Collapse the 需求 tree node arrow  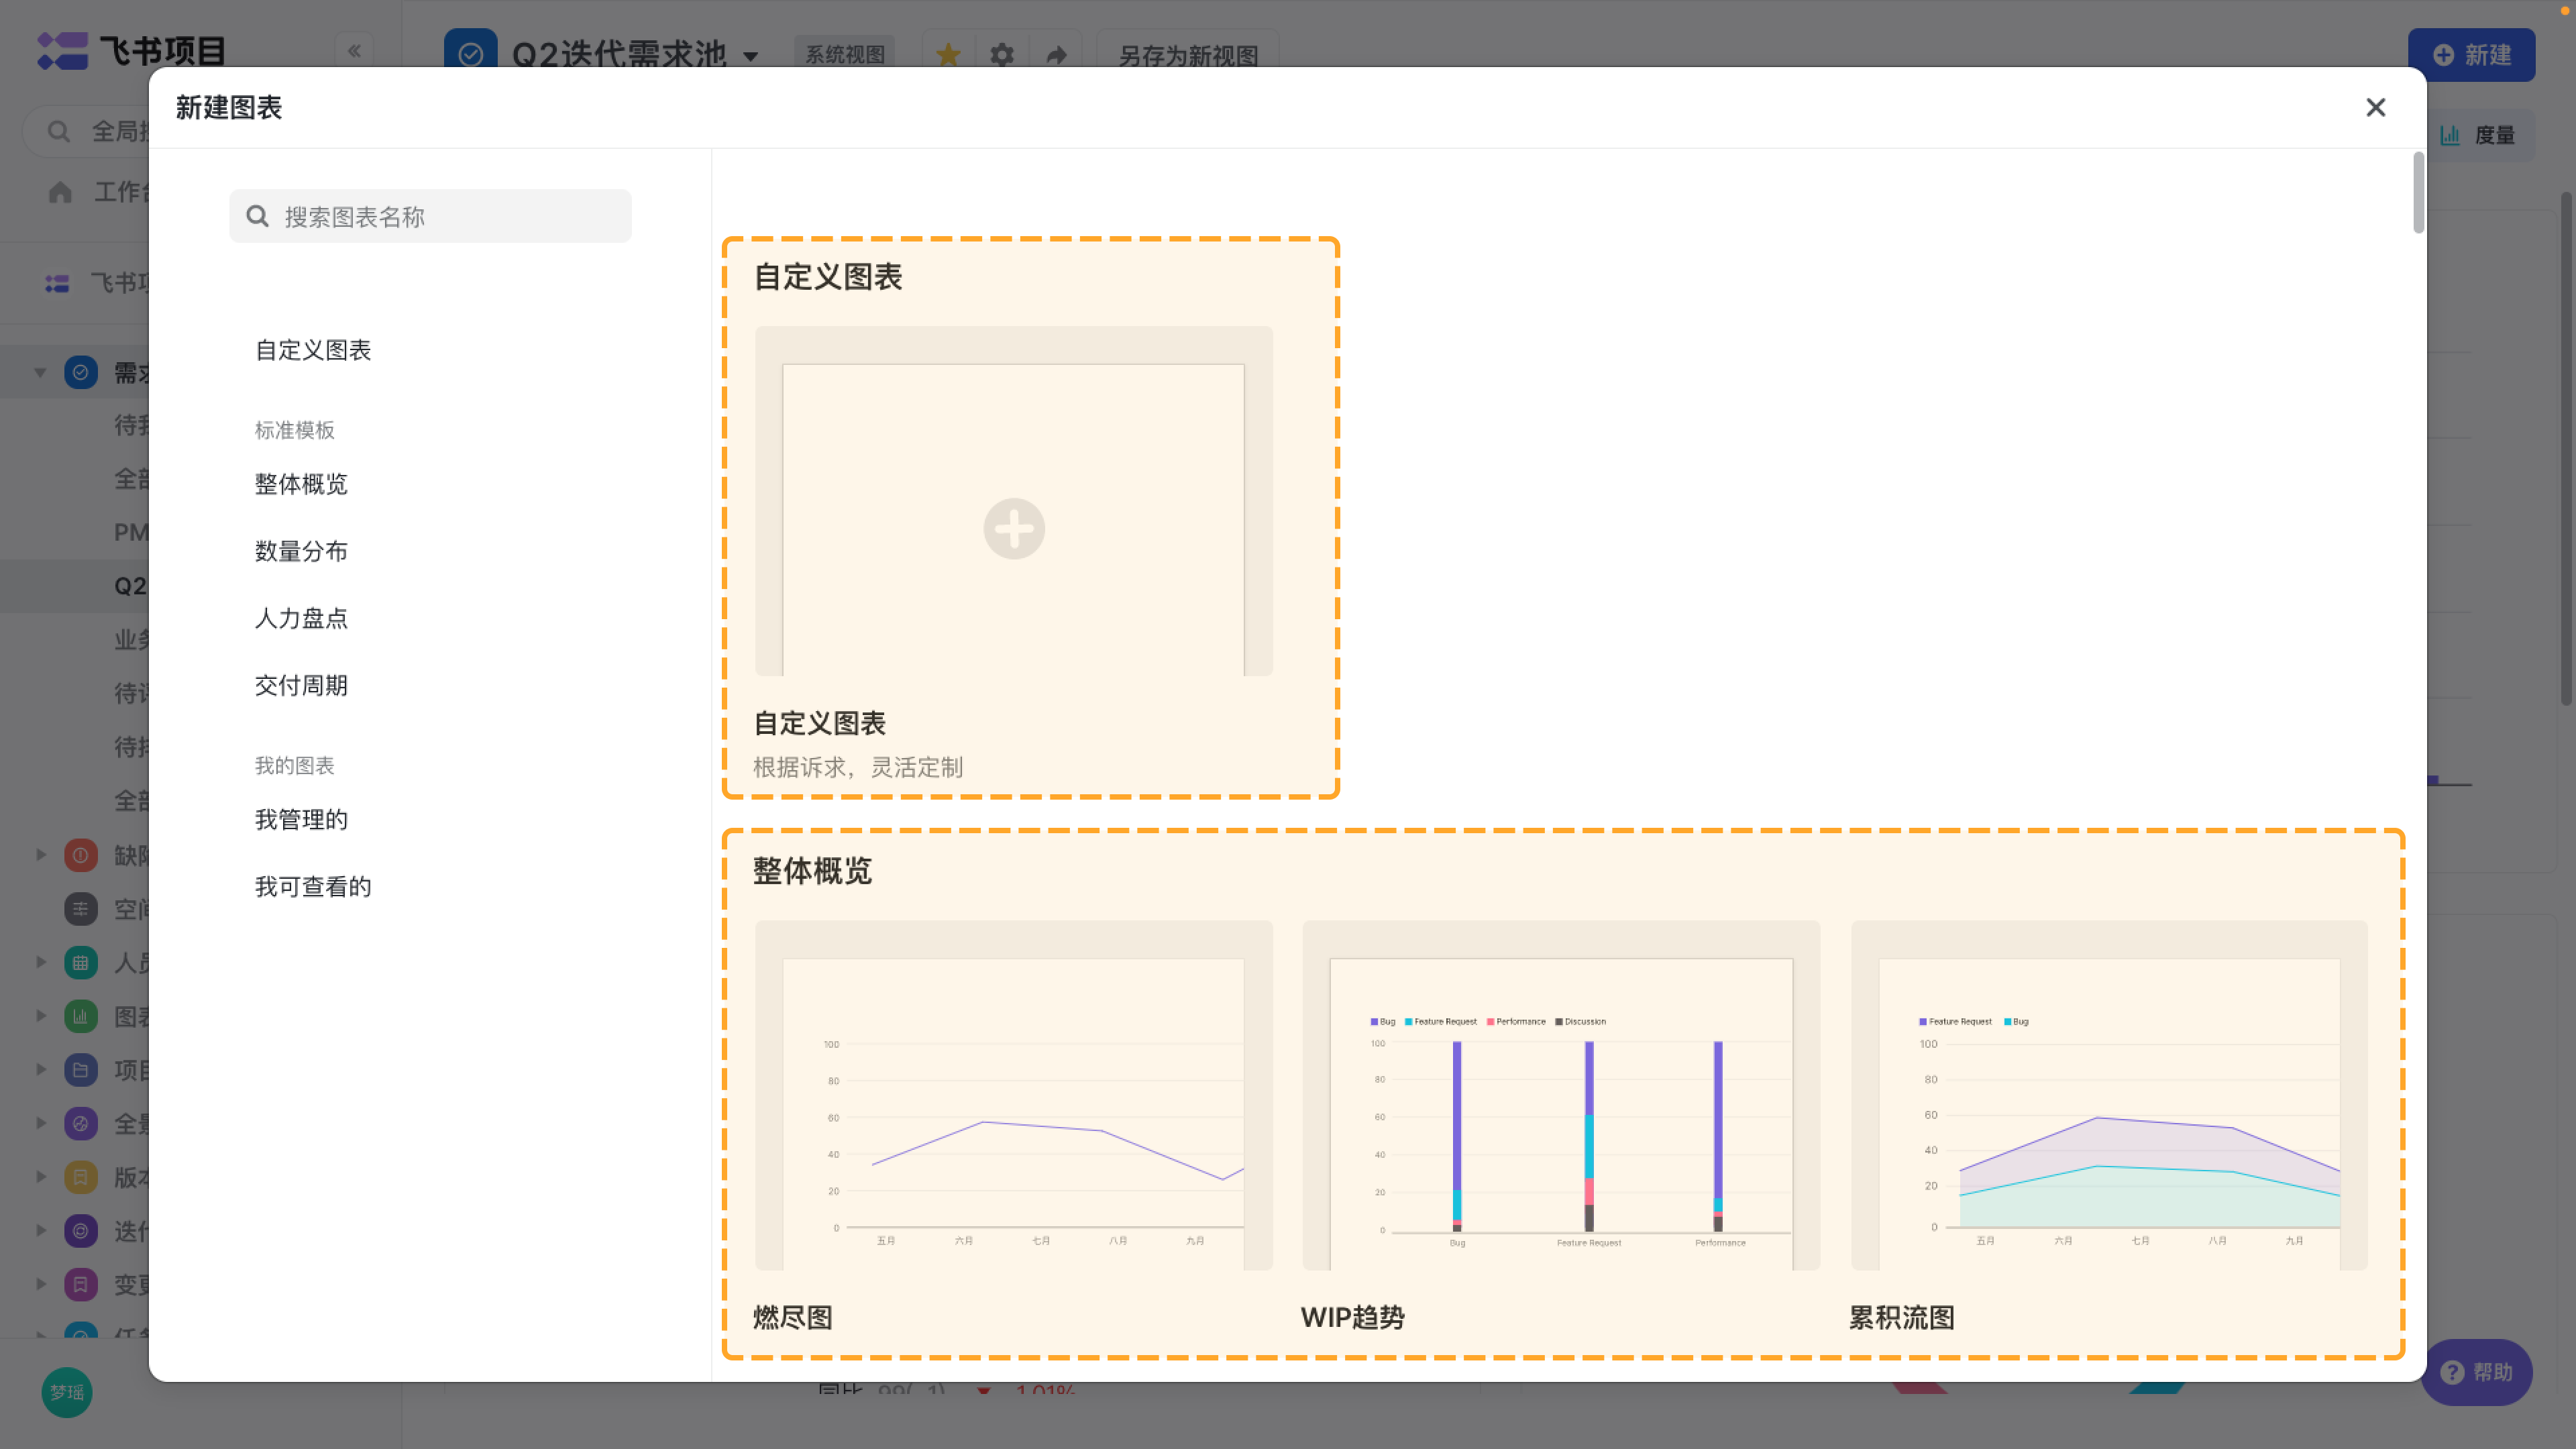tap(40, 373)
